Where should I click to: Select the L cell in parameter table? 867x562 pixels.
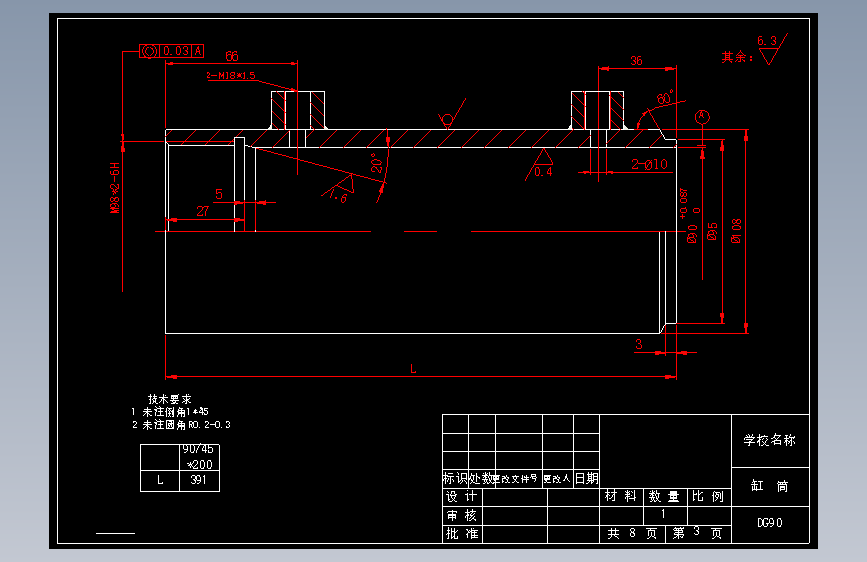(160, 481)
